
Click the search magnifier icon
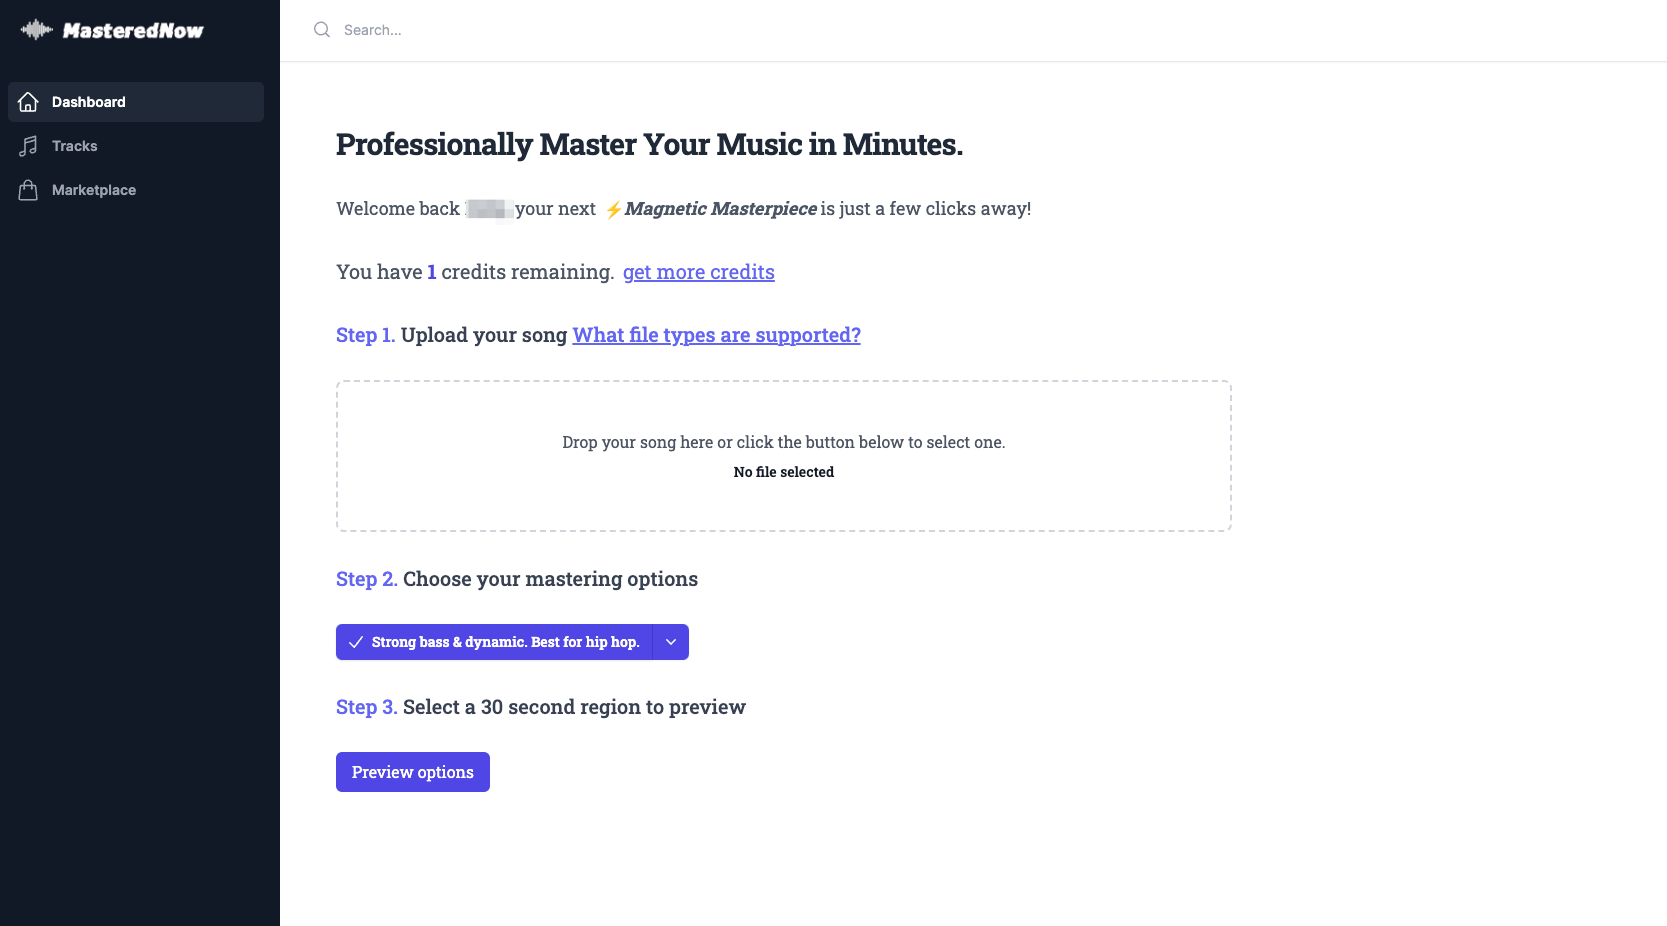(322, 30)
